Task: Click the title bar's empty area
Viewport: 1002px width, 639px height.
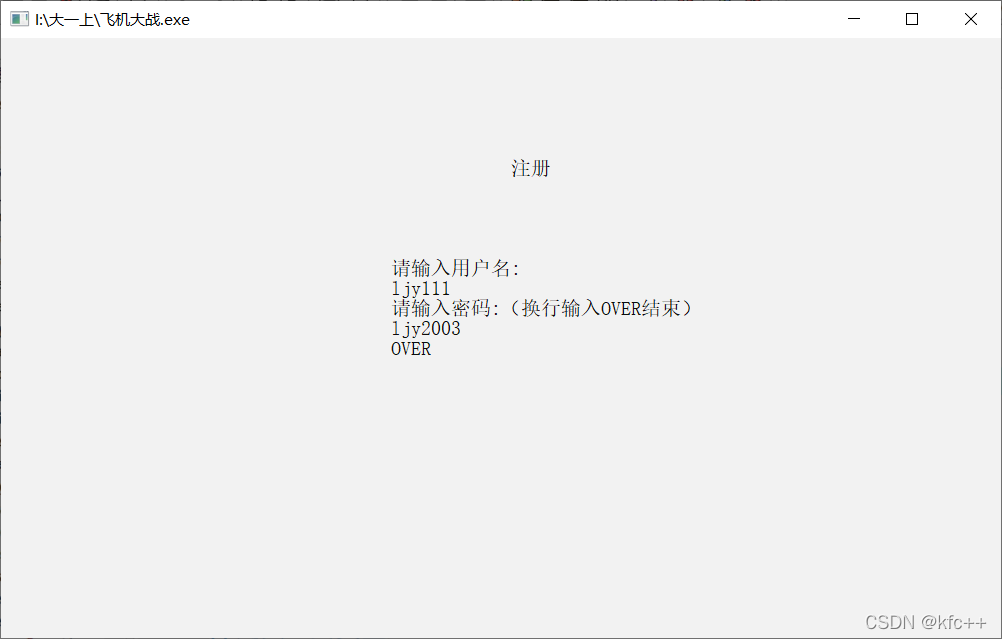Action: click(511, 19)
